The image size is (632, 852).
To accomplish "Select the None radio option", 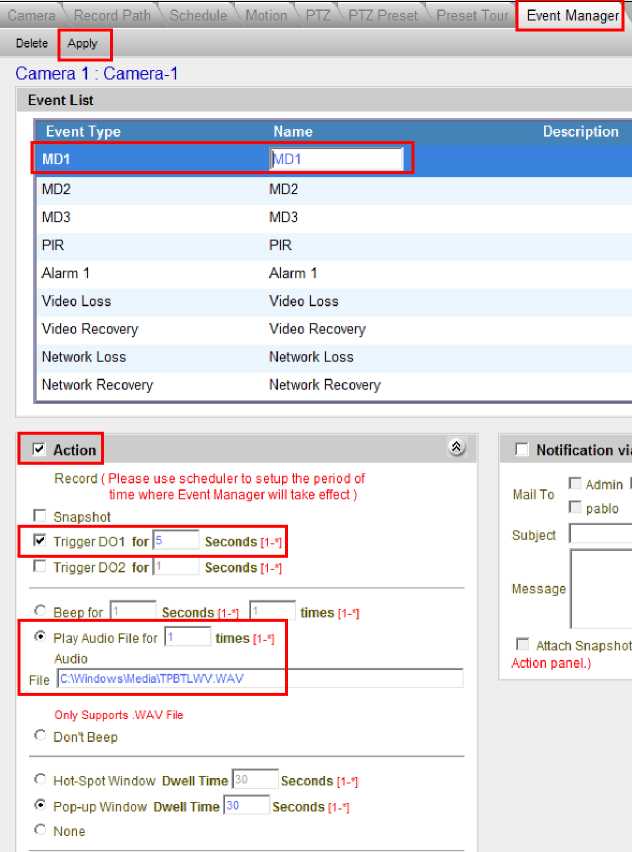I will point(40,831).
